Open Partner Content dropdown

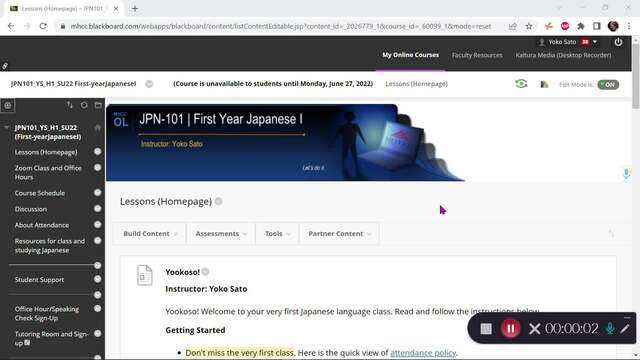[340, 233]
